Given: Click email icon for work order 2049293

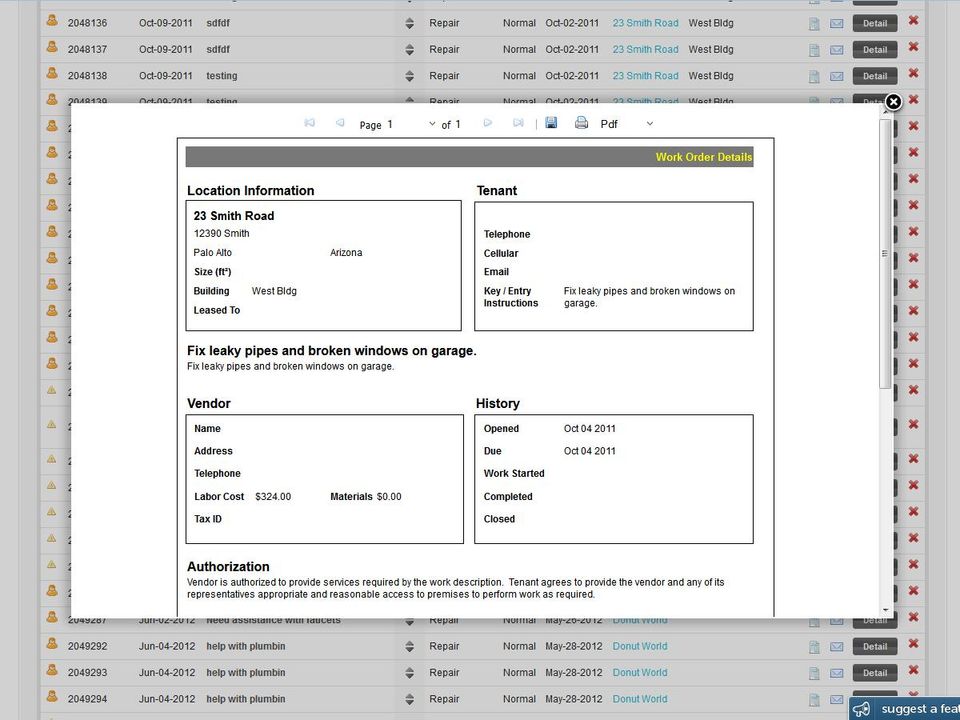Looking at the screenshot, I should click(x=836, y=673).
